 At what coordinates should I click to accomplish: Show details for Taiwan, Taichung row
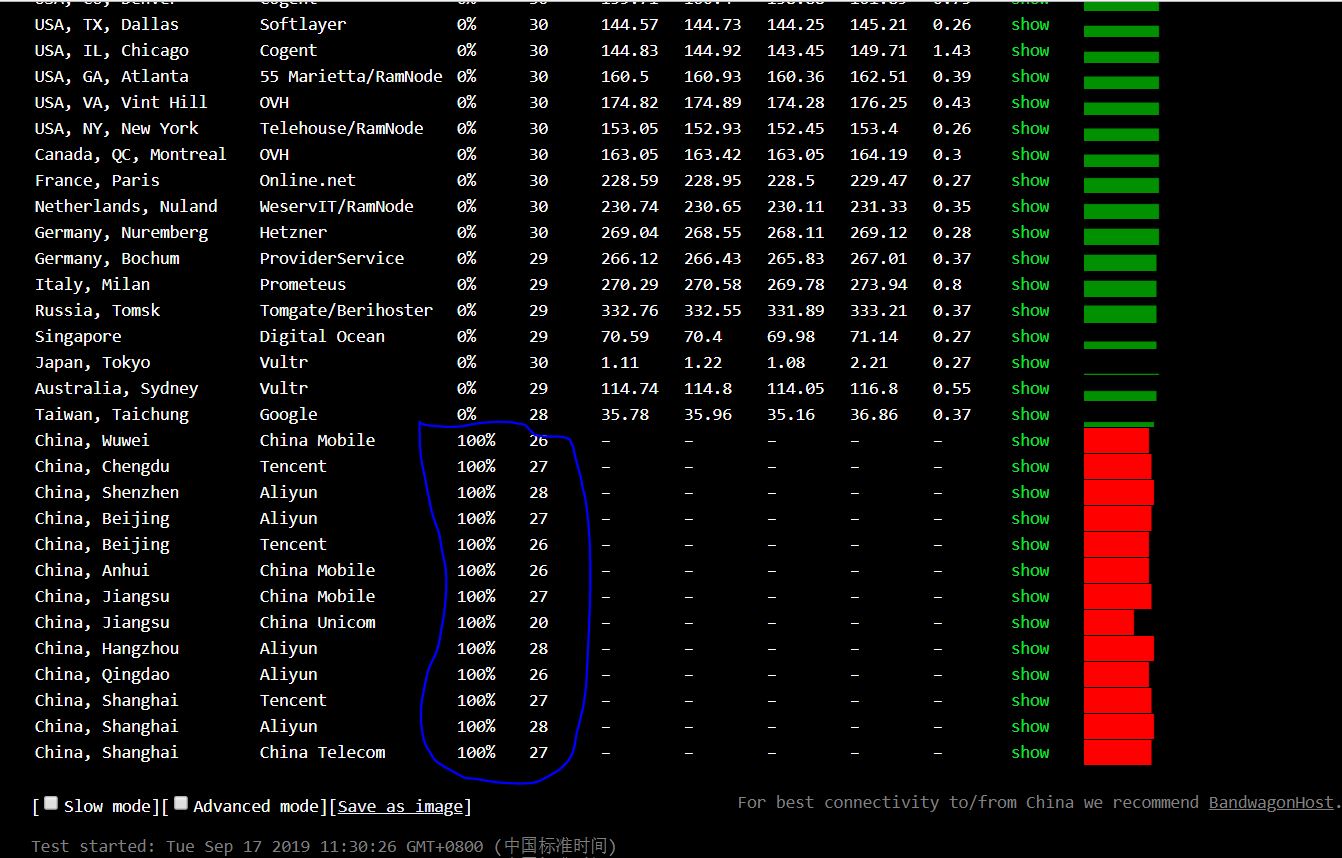tap(1030, 414)
